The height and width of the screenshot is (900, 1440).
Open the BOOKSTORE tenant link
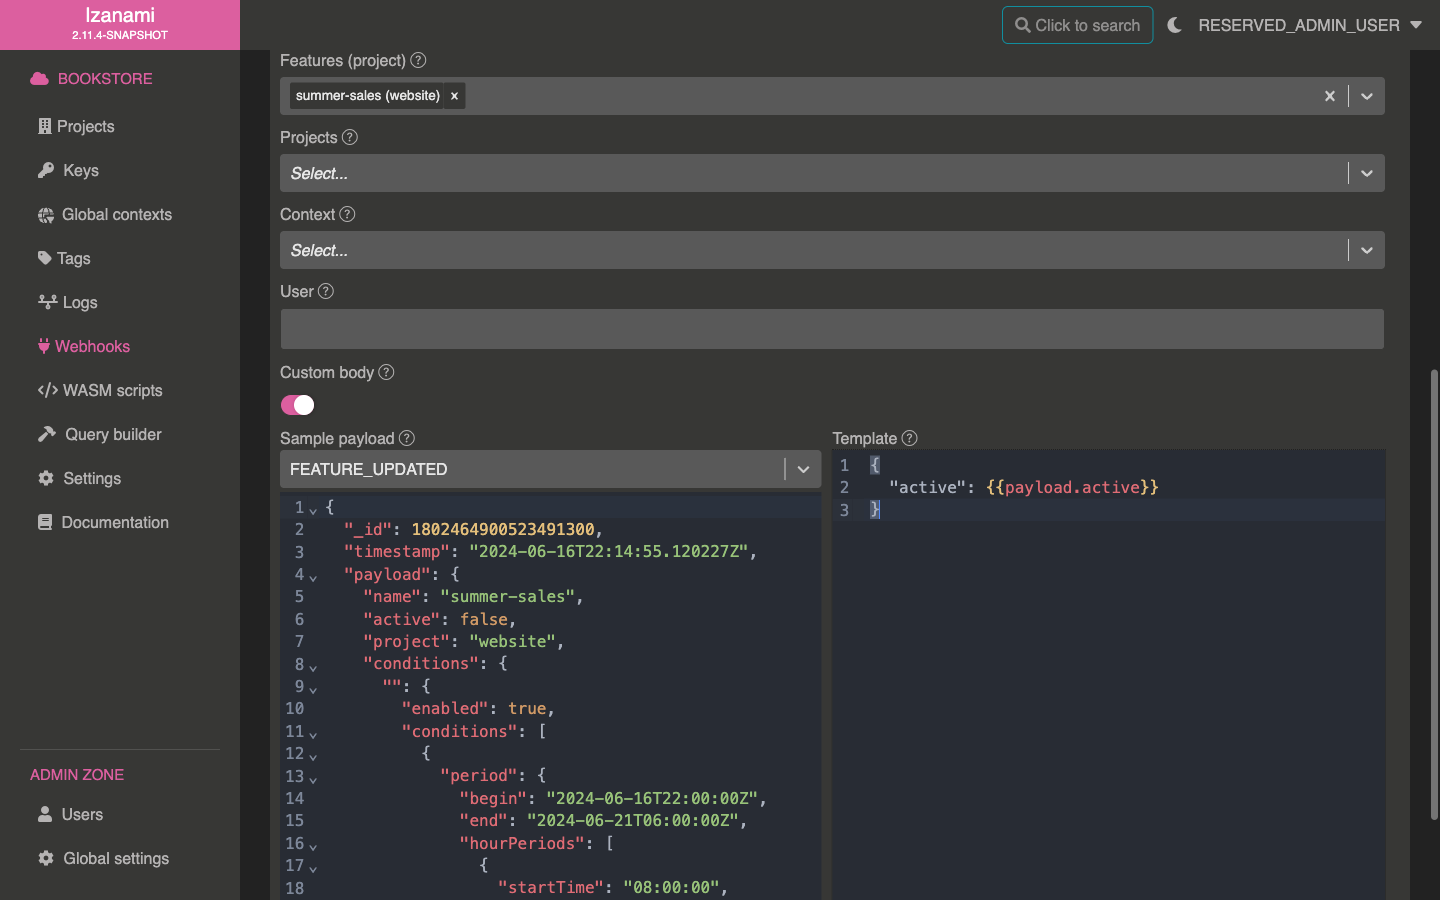tap(104, 78)
